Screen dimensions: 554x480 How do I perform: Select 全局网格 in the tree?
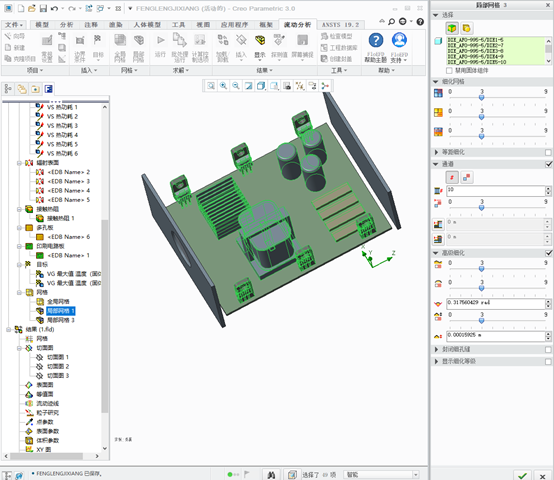tap(58, 302)
